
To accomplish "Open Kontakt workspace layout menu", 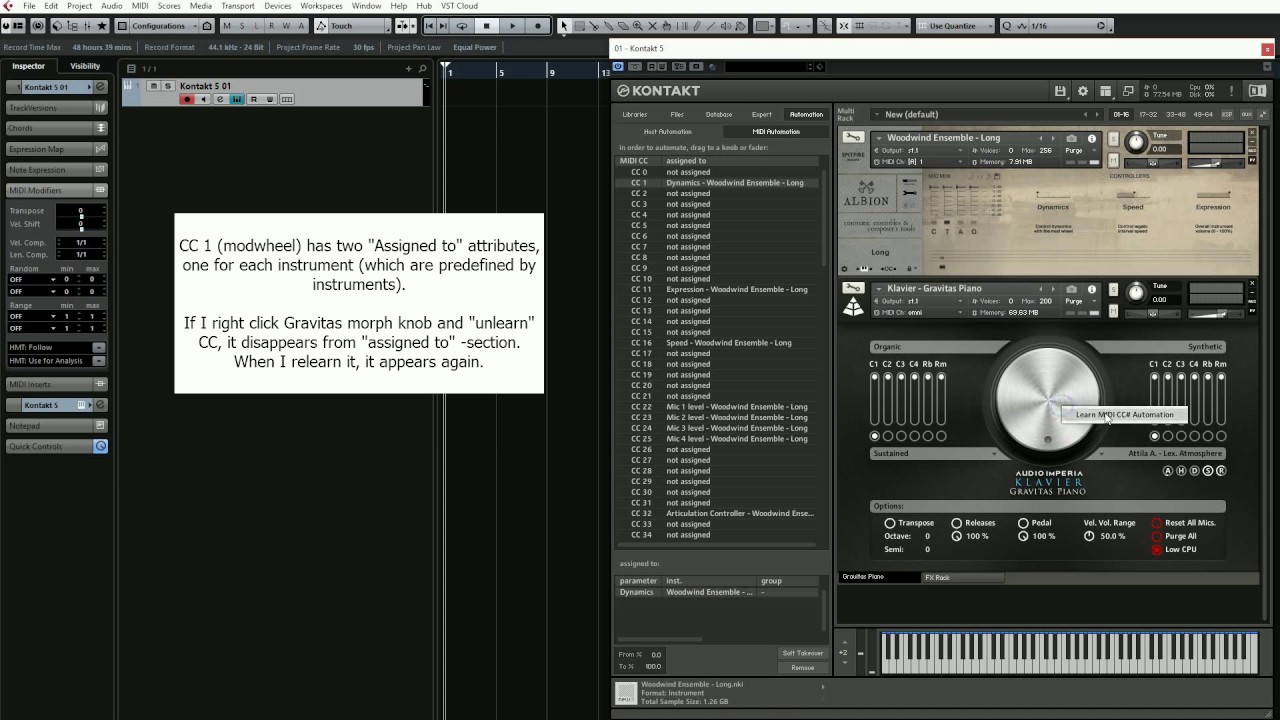I will pos(1105,91).
